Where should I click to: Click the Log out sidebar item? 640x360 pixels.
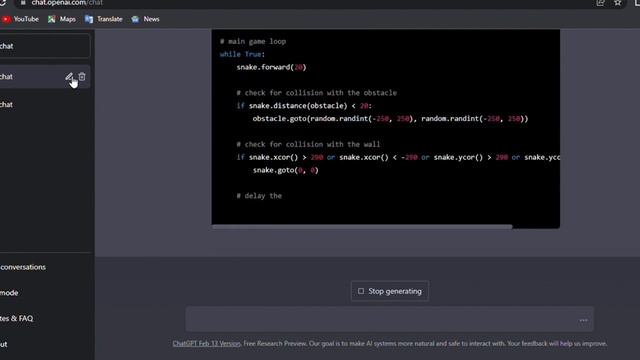pos(45,344)
